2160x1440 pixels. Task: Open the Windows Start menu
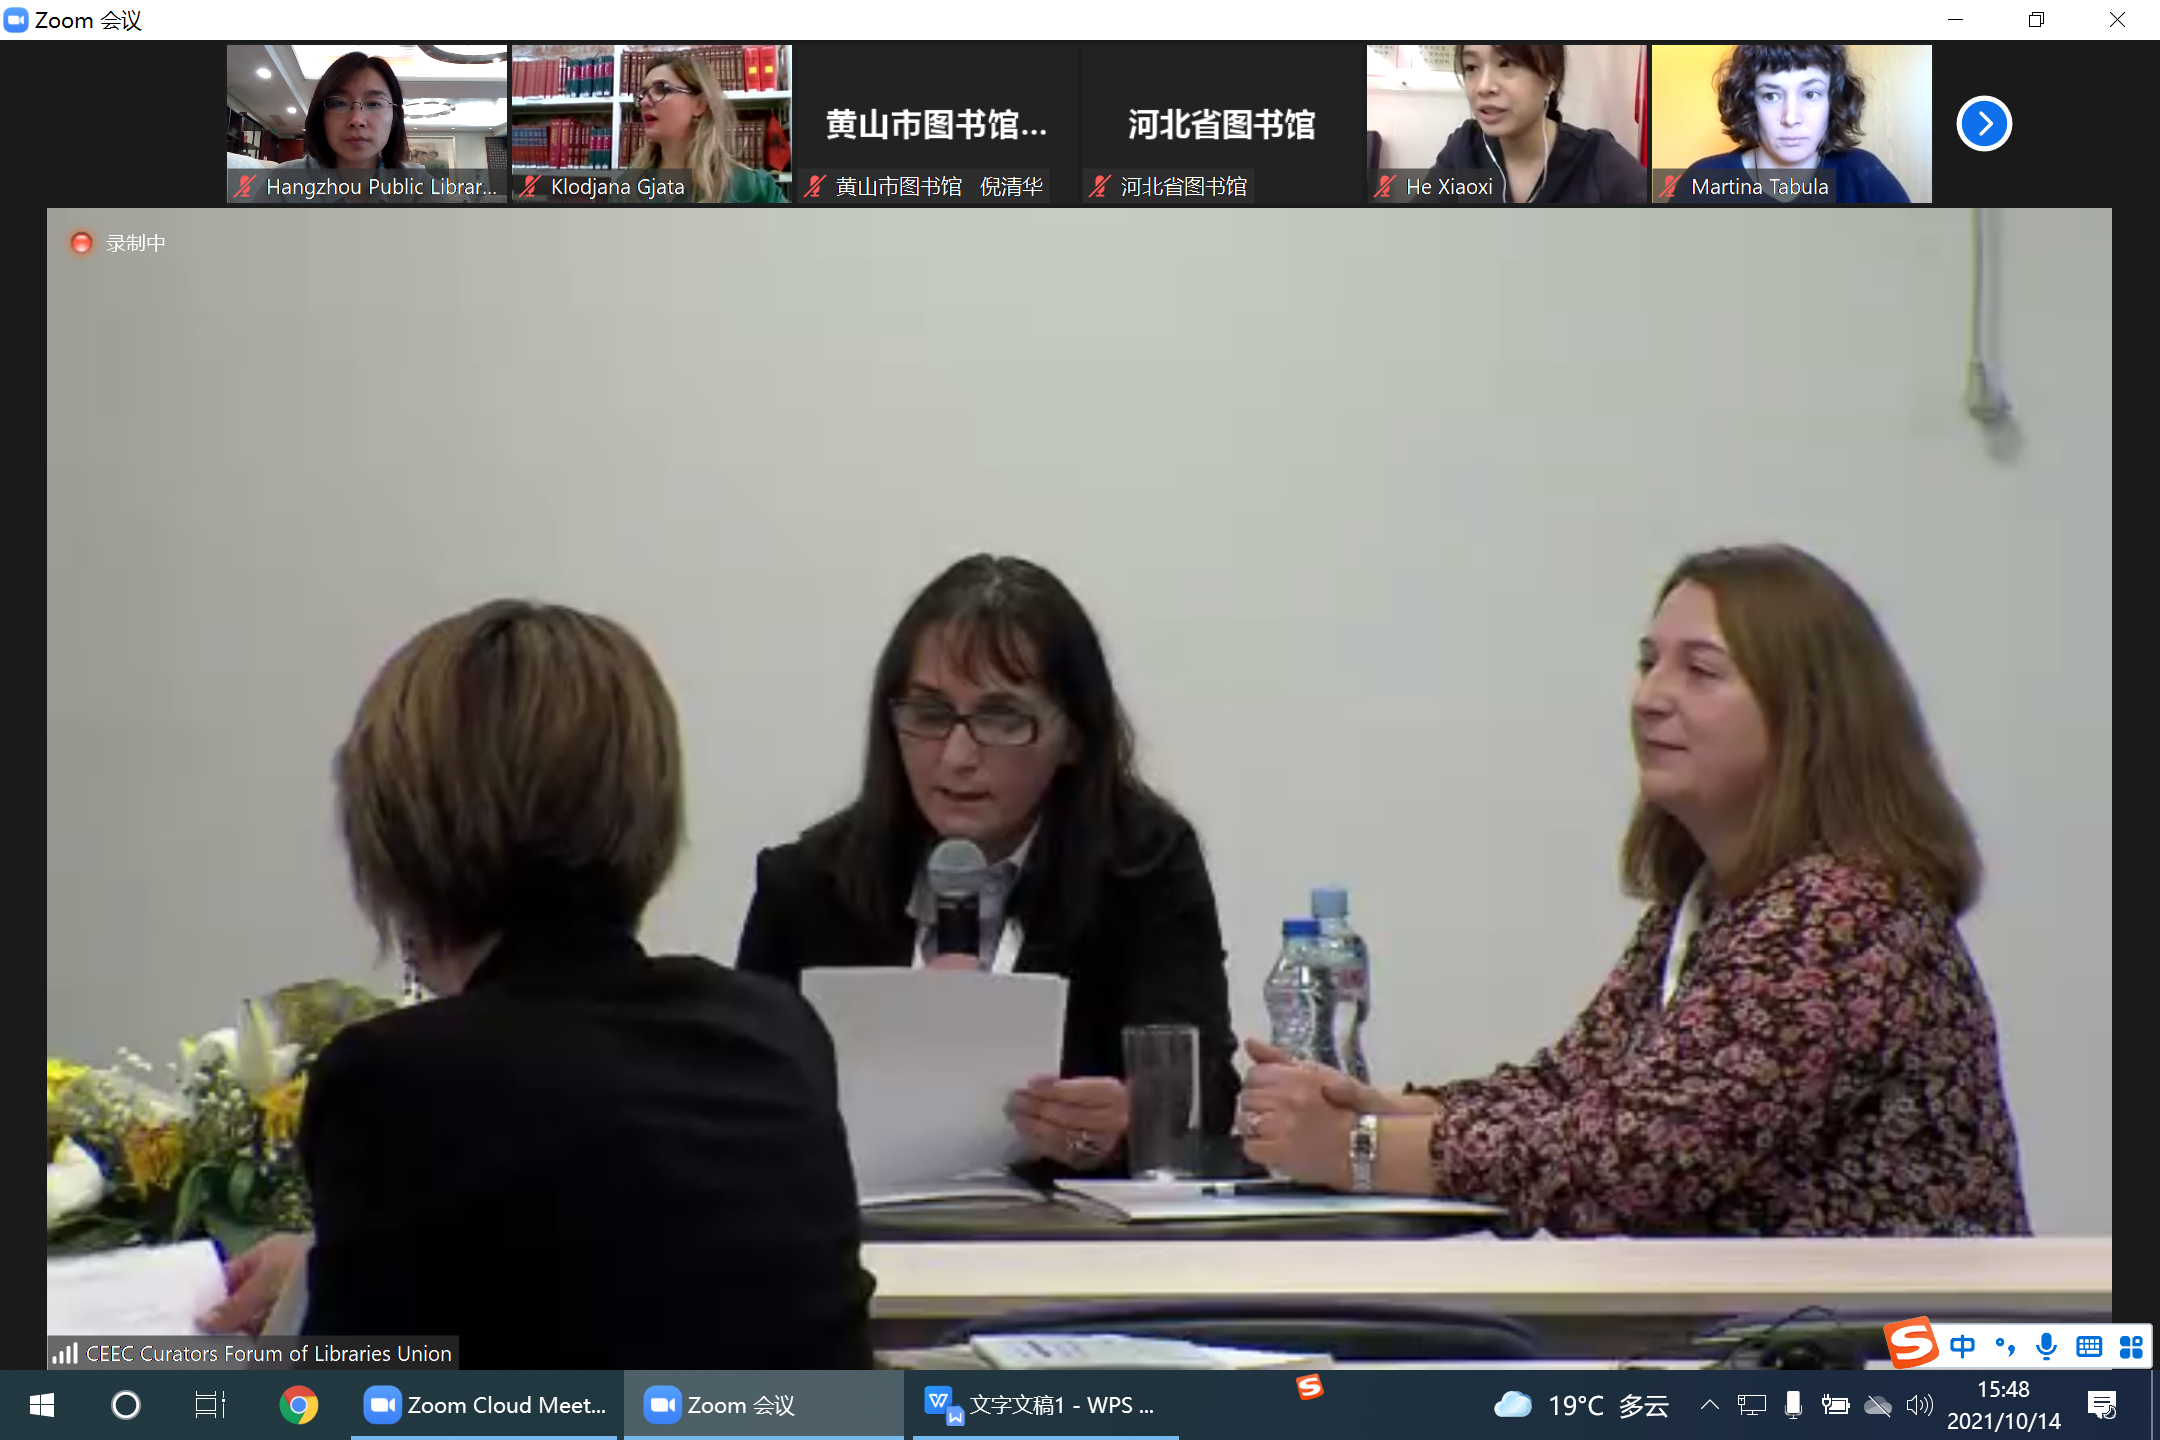(42, 1405)
